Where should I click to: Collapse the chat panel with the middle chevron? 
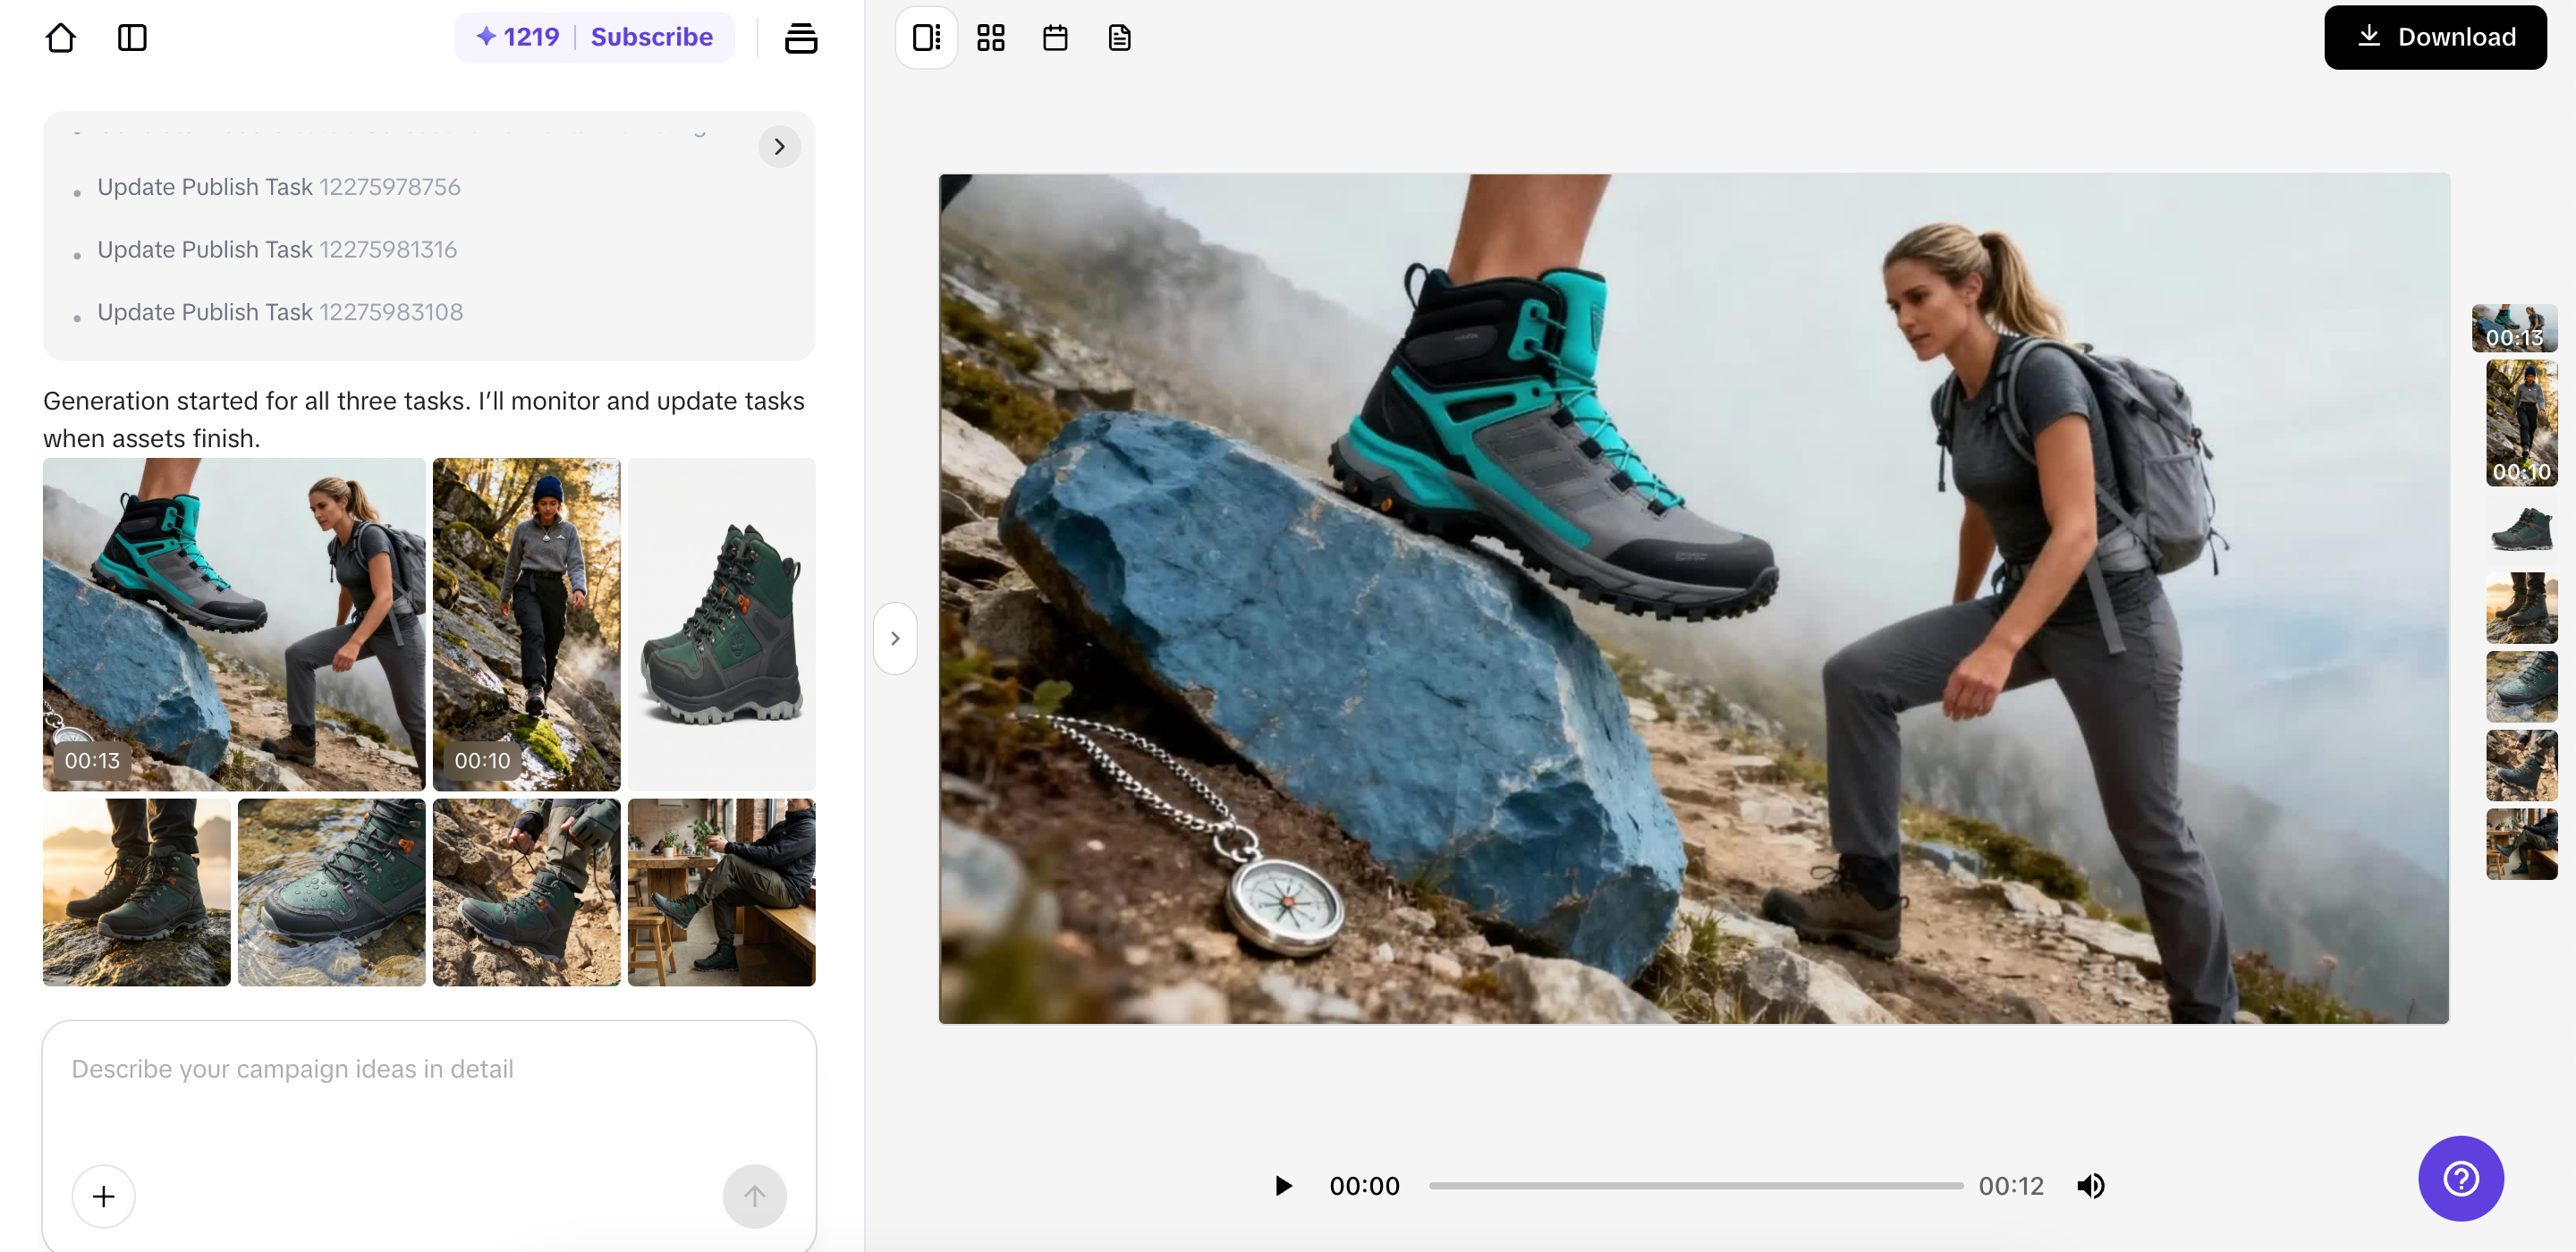click(x=895, y=637)
